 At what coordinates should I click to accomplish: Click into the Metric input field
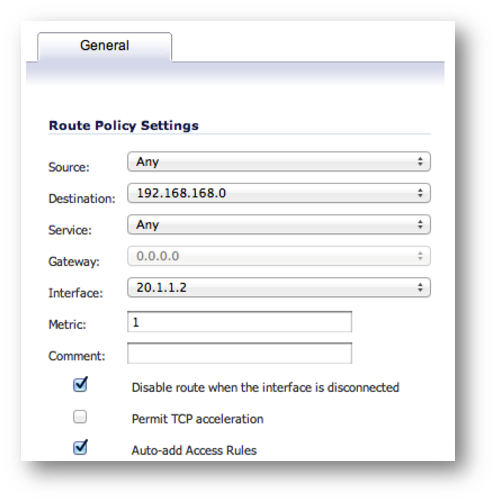239,322
